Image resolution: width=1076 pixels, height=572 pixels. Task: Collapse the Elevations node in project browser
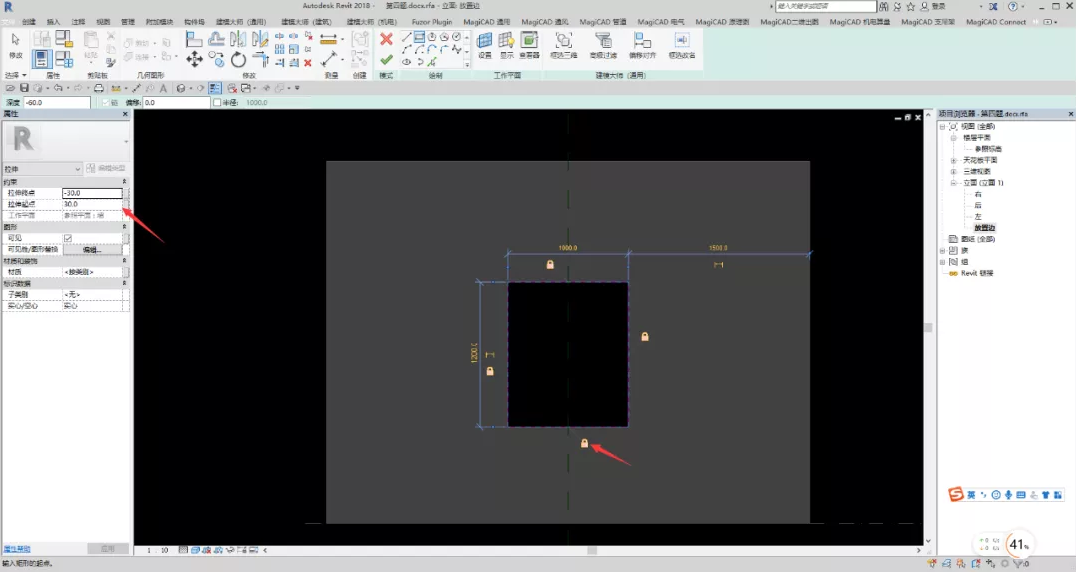[953, 182]
